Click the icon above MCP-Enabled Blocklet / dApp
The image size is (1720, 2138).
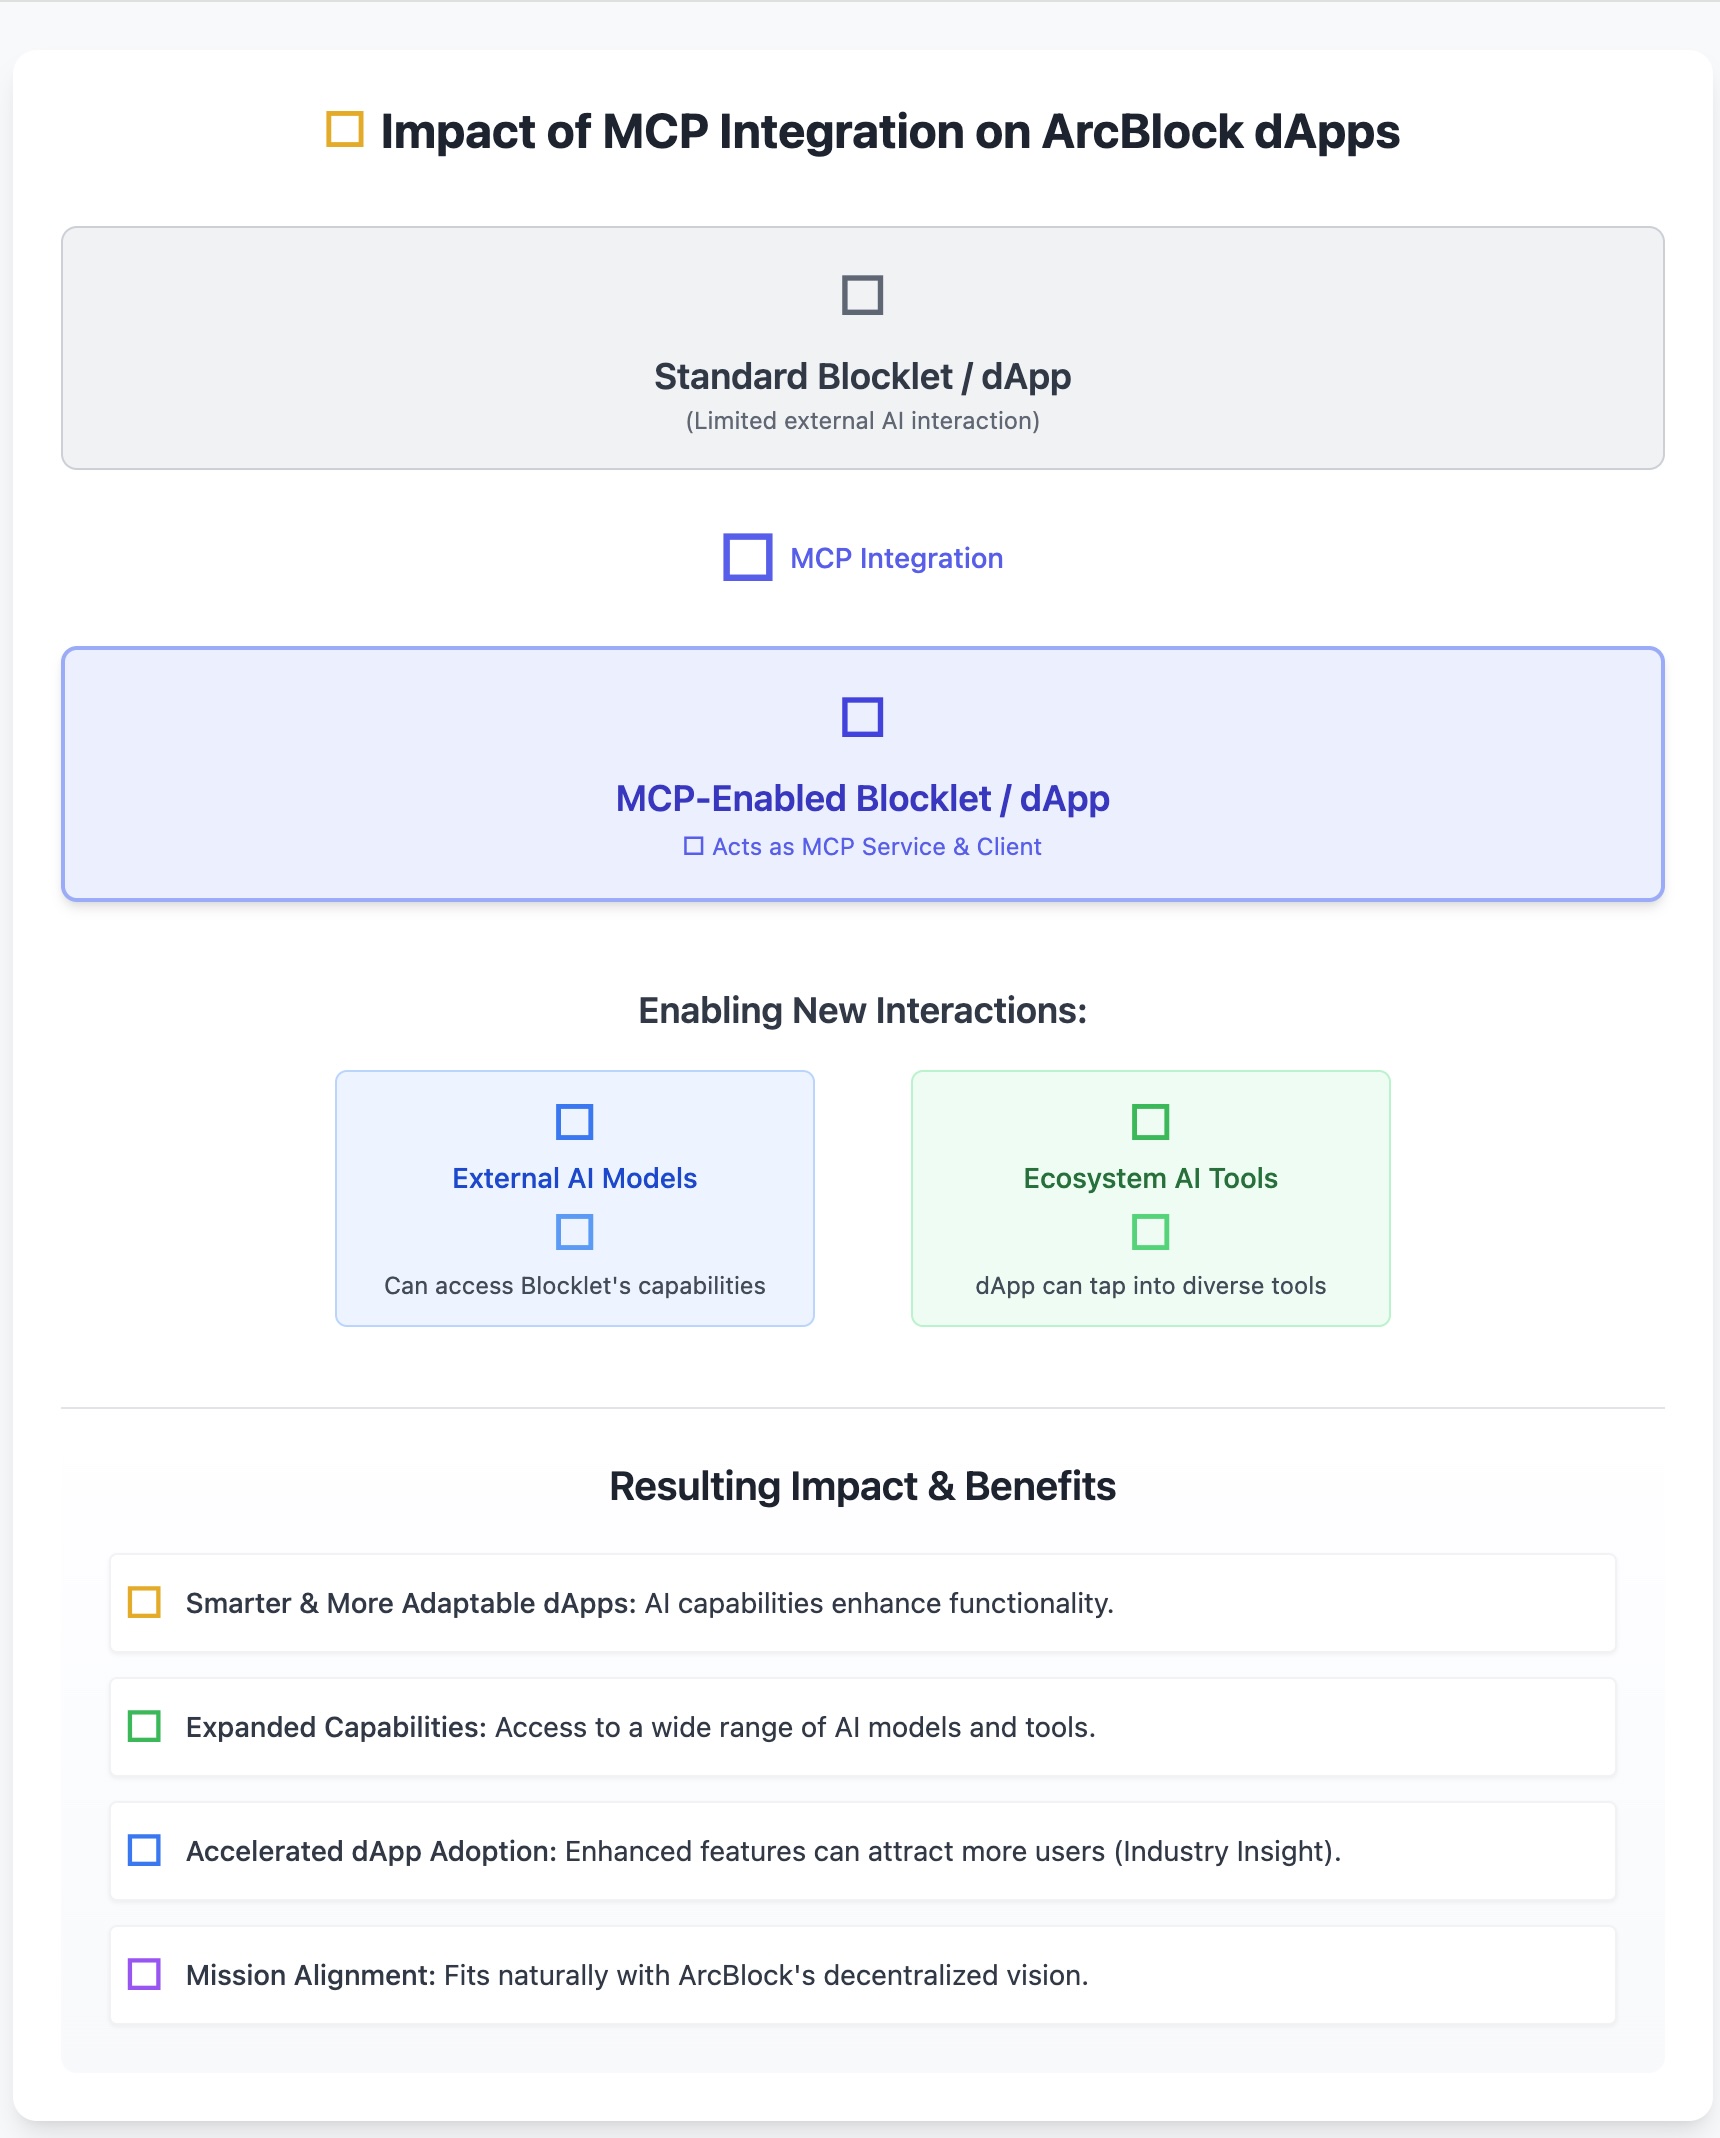tap(862, 717)
